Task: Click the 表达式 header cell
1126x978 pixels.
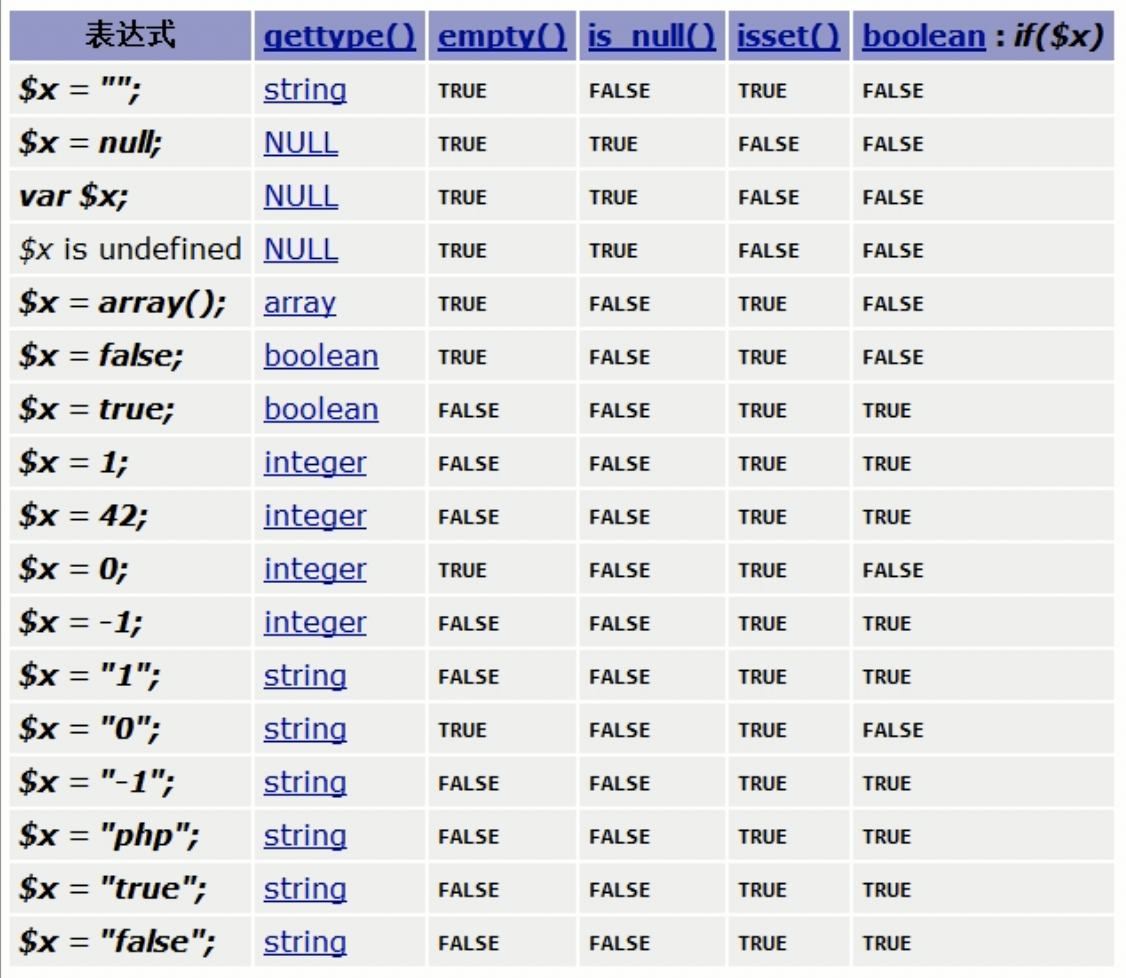Action: coord(130,37)
